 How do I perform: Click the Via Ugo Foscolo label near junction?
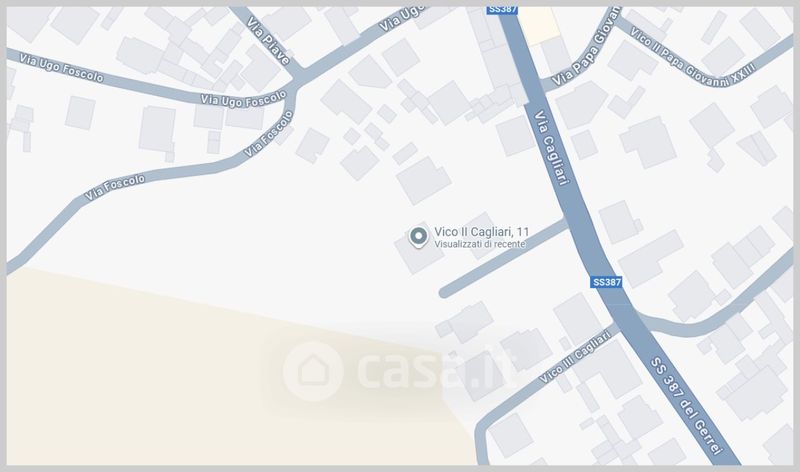pyautogui.click(x=243, y=100)
